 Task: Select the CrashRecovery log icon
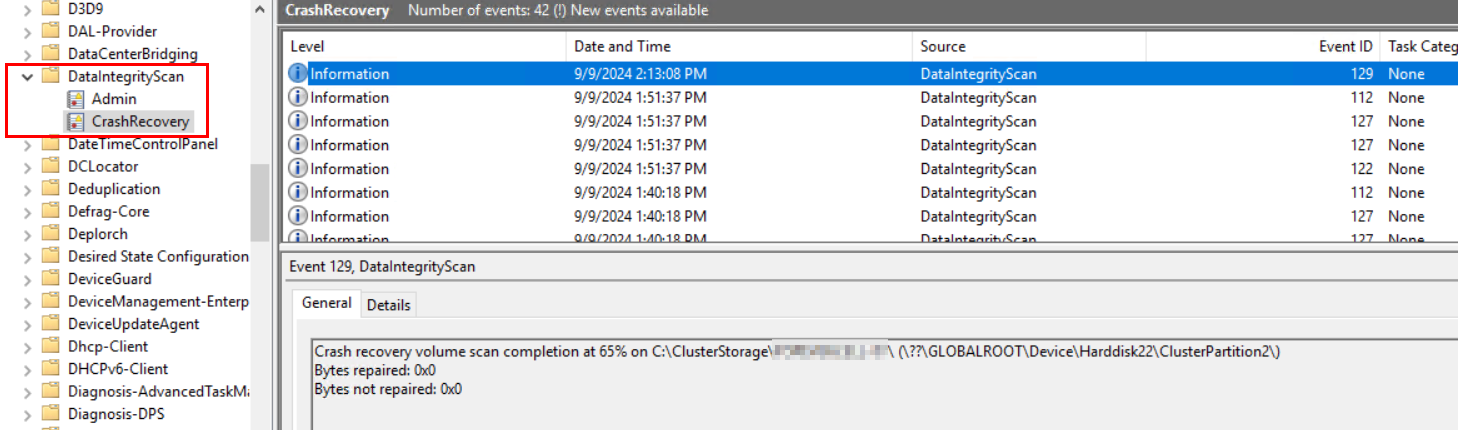pos(75,122)
